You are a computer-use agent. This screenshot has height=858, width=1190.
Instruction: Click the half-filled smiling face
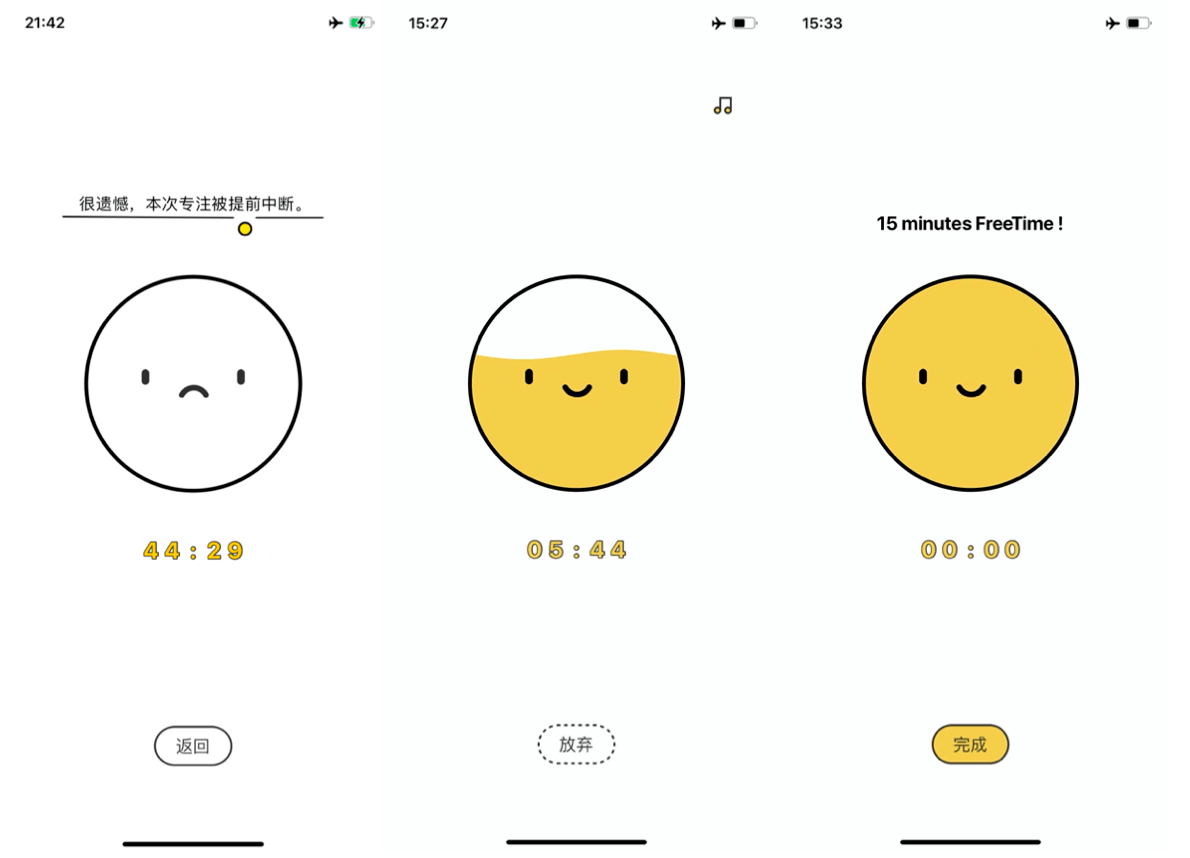pyautogui.click(x=576, y=383)
